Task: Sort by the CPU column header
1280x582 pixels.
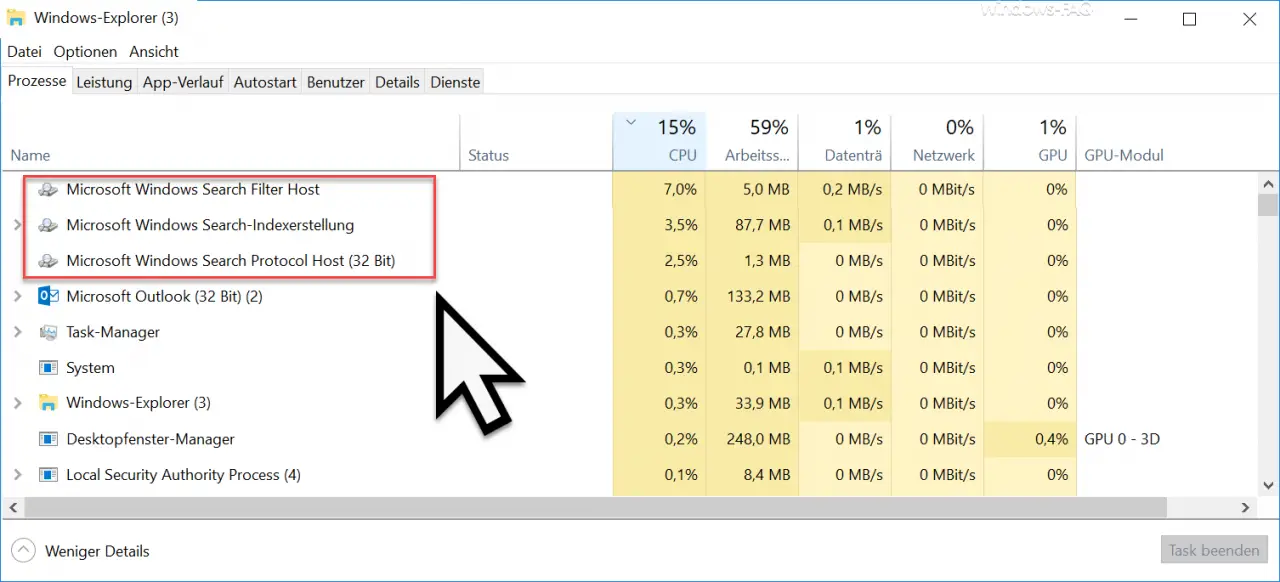Action: point(659,141)
